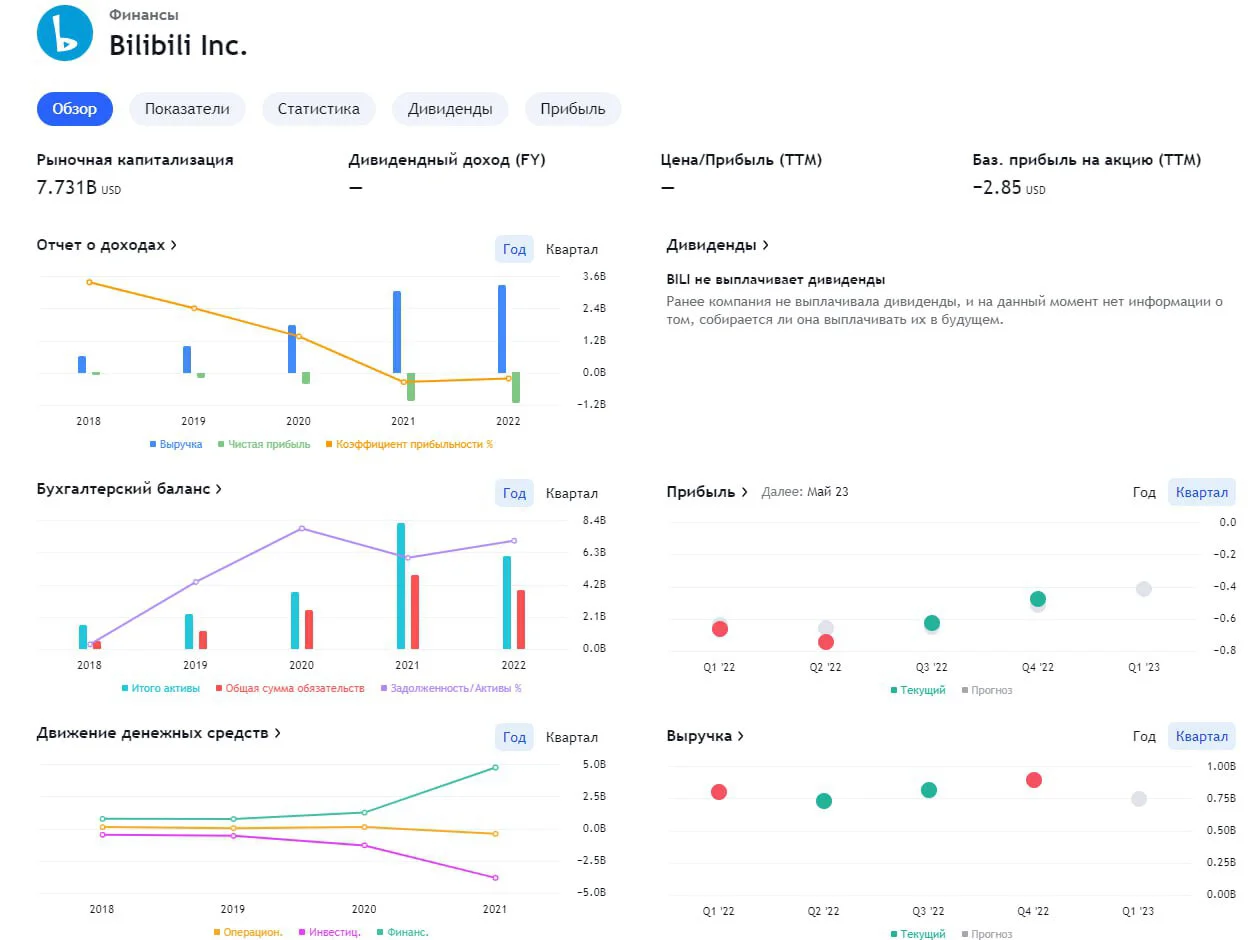Select Квартал in the Выручка chart

click(x=1202, y=736)
